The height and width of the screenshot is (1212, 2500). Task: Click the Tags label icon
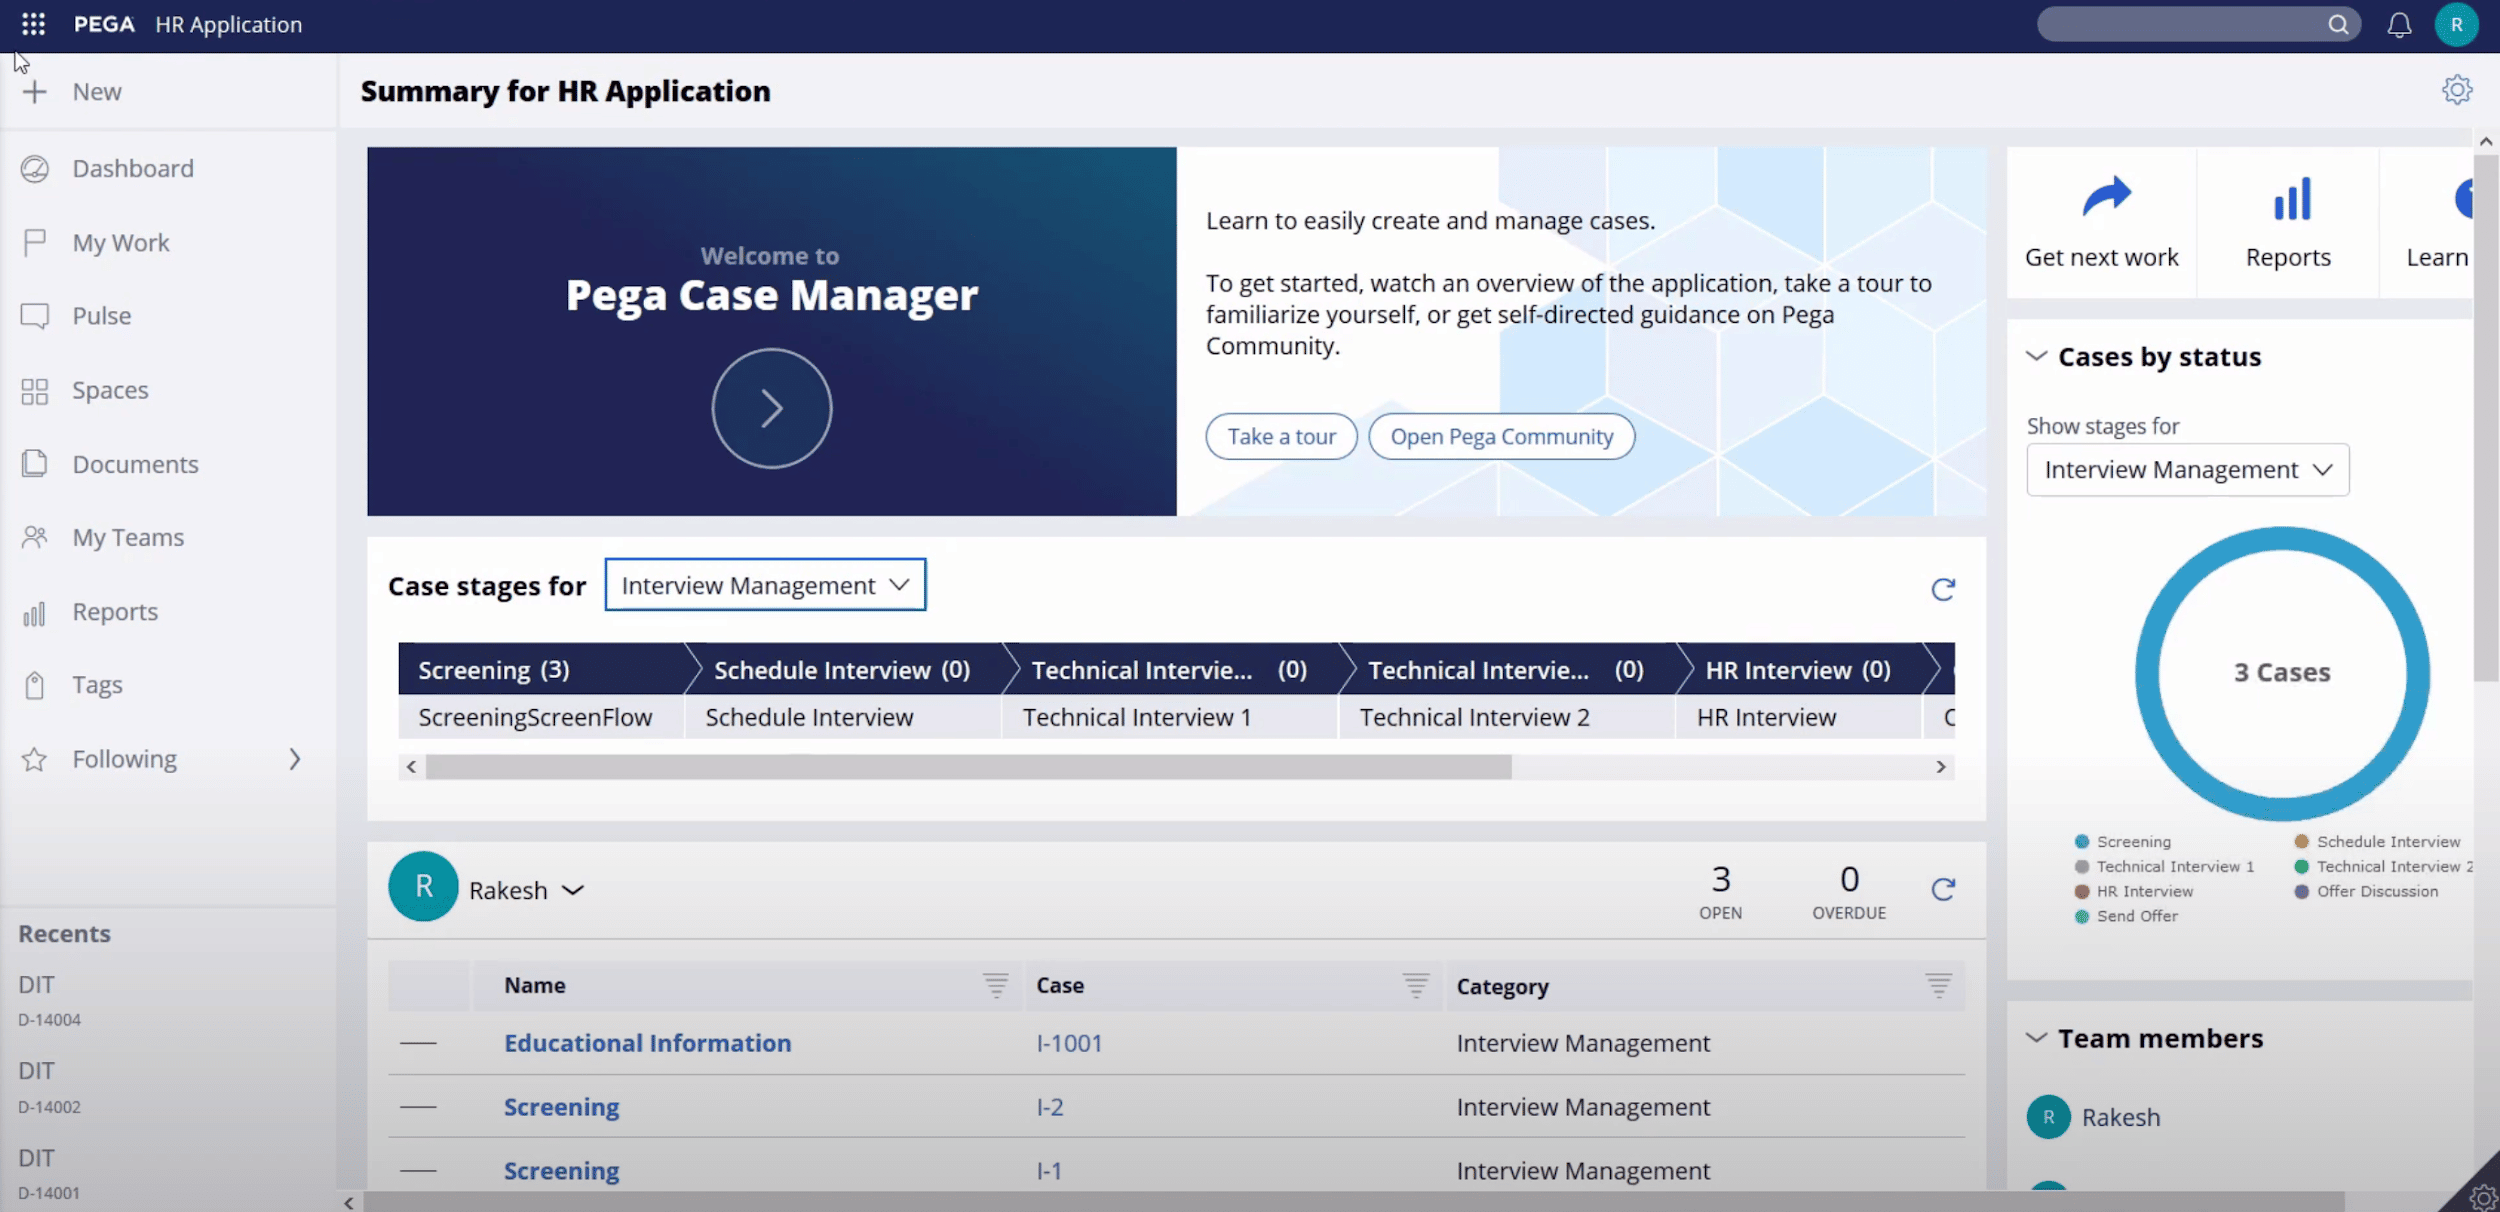[x=35, y=686]
